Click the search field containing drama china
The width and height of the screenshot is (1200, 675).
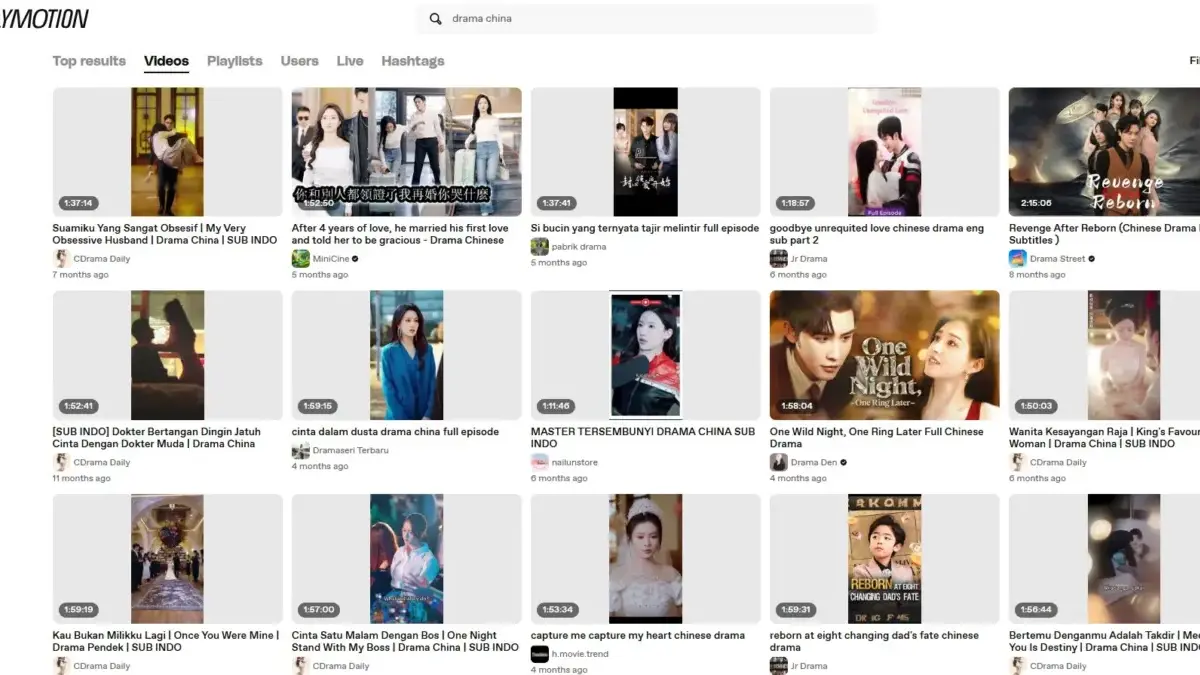coord(646,19)
